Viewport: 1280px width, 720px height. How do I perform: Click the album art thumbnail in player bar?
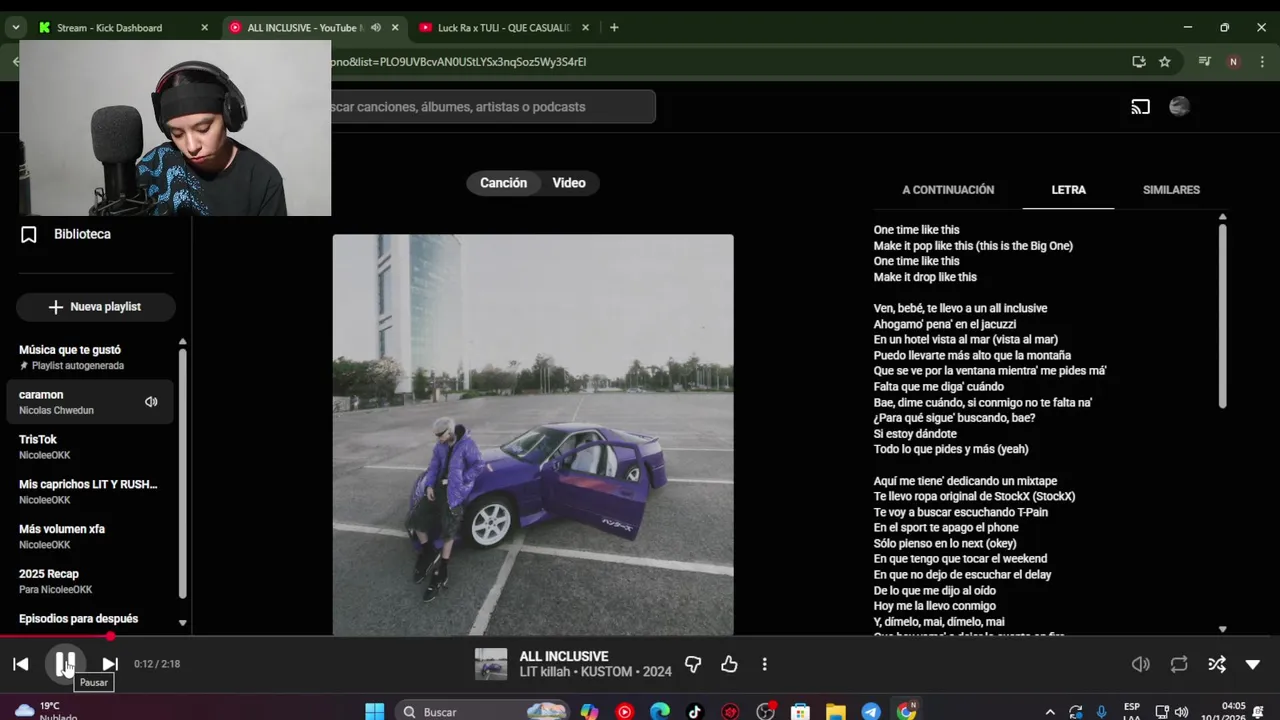coord(491,664)
